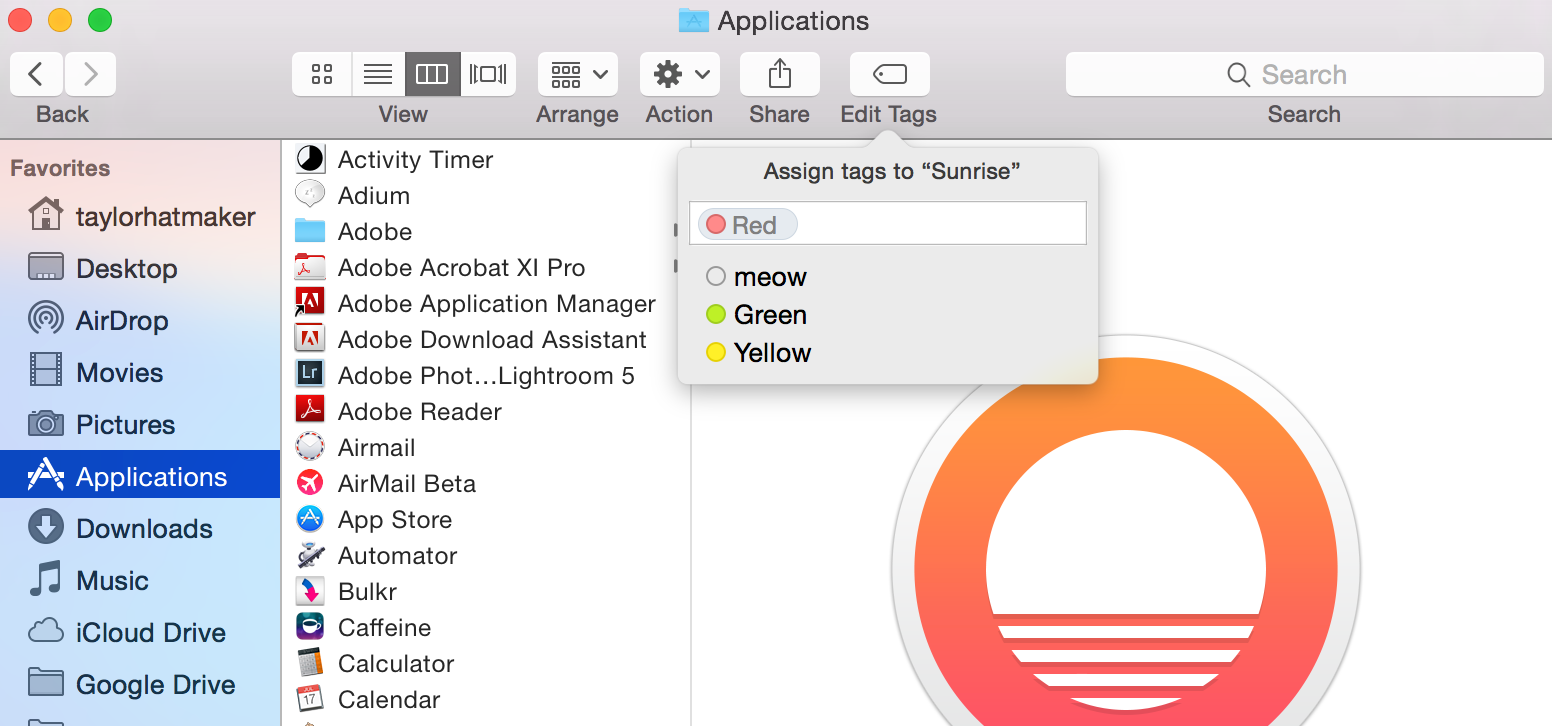This screenshot has height=726, width=1552.
Task: Click the tag entry field with Red
Action: (888, 223)
